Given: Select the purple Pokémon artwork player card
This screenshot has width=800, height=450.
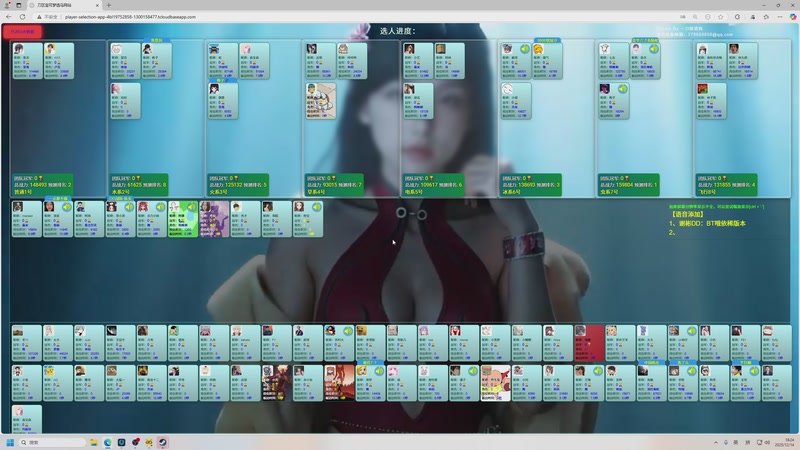Looking at the screenshot, I should (214, 219).
